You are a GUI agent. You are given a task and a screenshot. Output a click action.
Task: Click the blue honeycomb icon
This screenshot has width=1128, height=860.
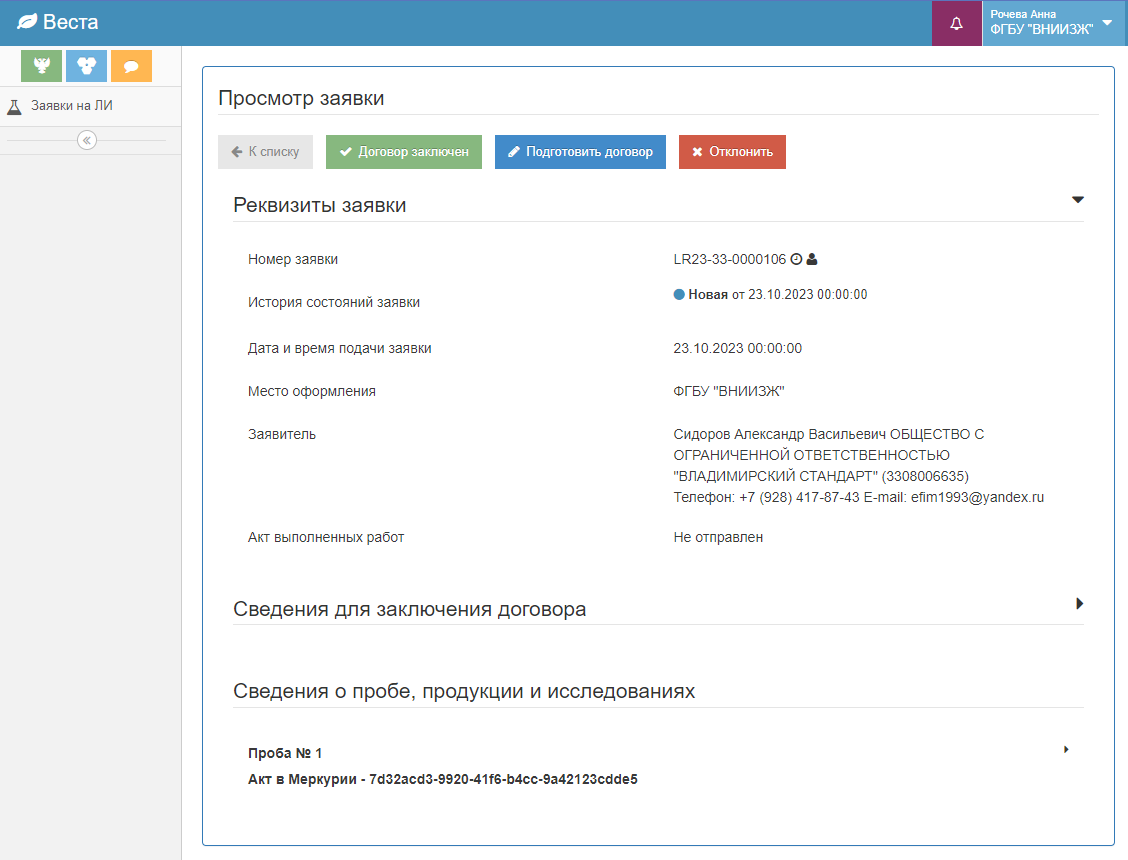pos(86,66)
